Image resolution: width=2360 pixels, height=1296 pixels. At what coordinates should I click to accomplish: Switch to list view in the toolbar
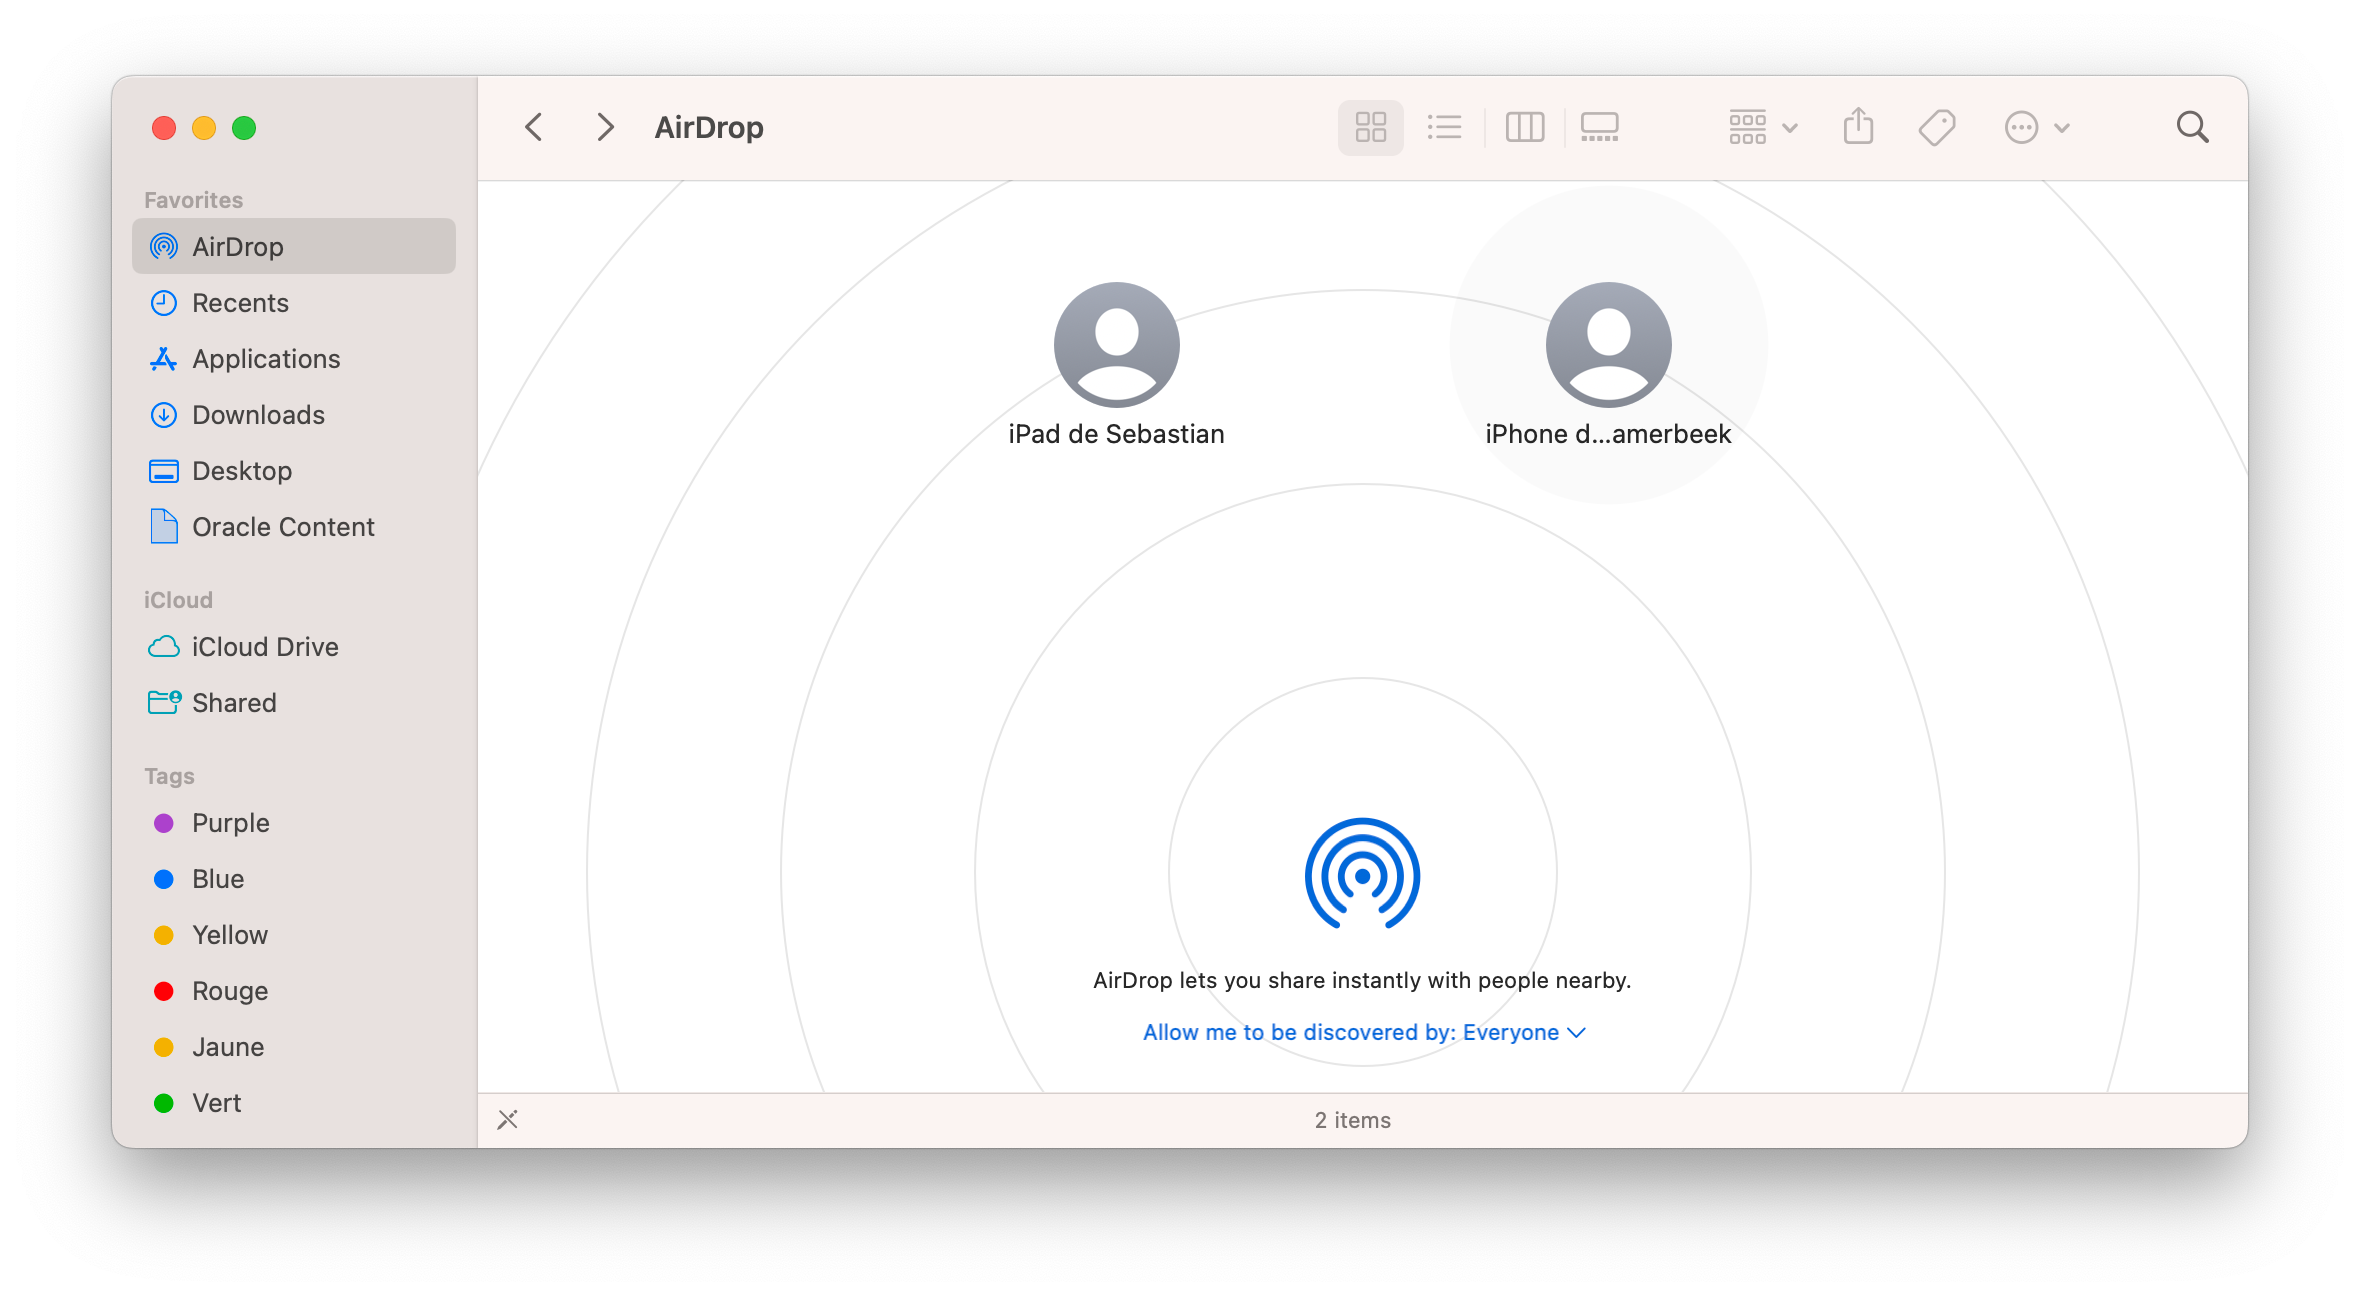coord(1444,127)
